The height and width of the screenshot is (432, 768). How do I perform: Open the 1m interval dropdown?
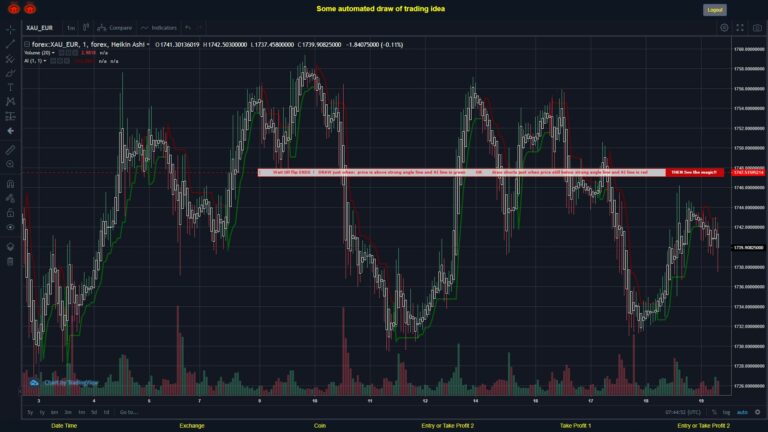coord(71,28)
